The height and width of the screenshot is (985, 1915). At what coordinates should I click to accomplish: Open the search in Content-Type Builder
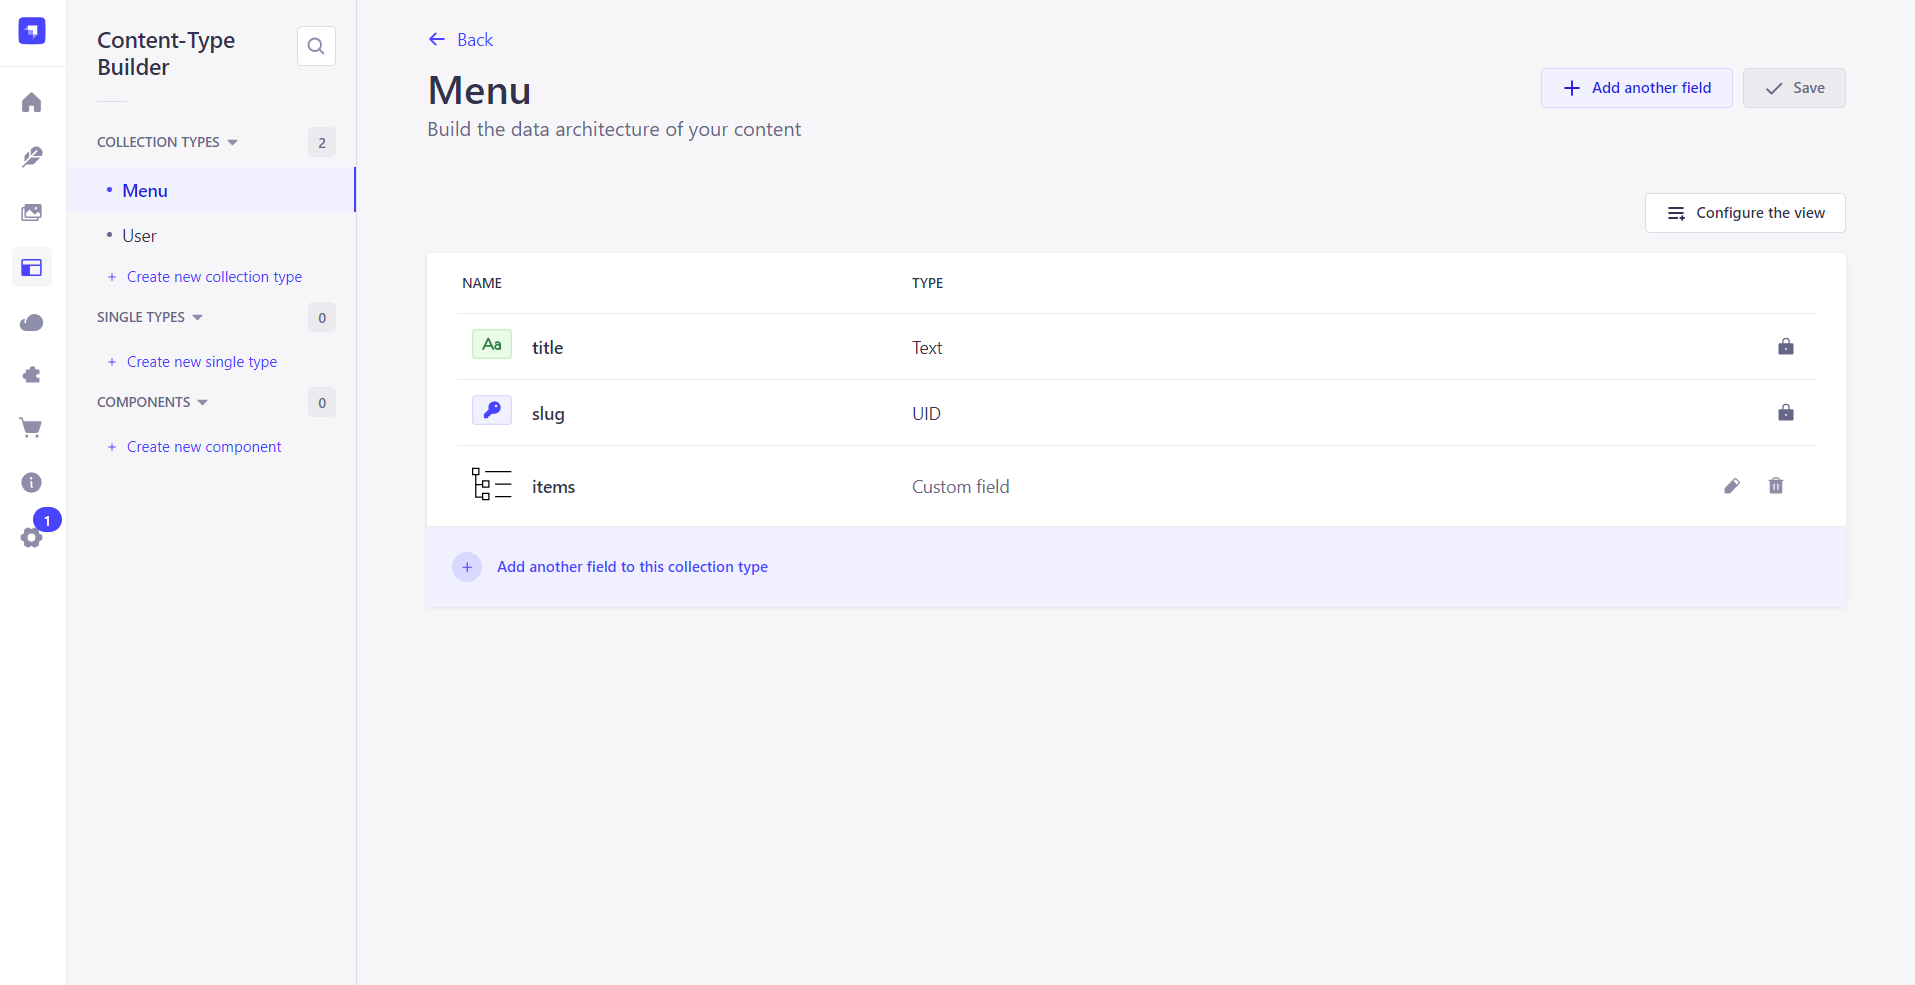[316, 46]
